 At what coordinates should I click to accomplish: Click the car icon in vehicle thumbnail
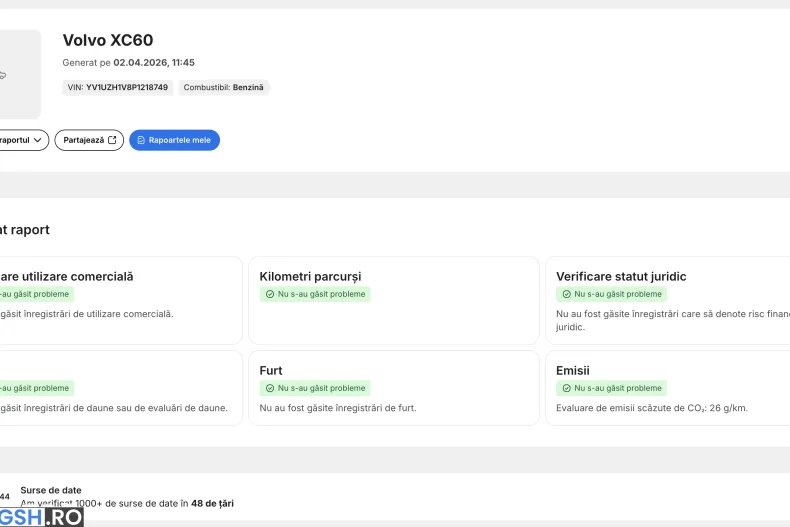pyautogui.click(x=3, y=74)
